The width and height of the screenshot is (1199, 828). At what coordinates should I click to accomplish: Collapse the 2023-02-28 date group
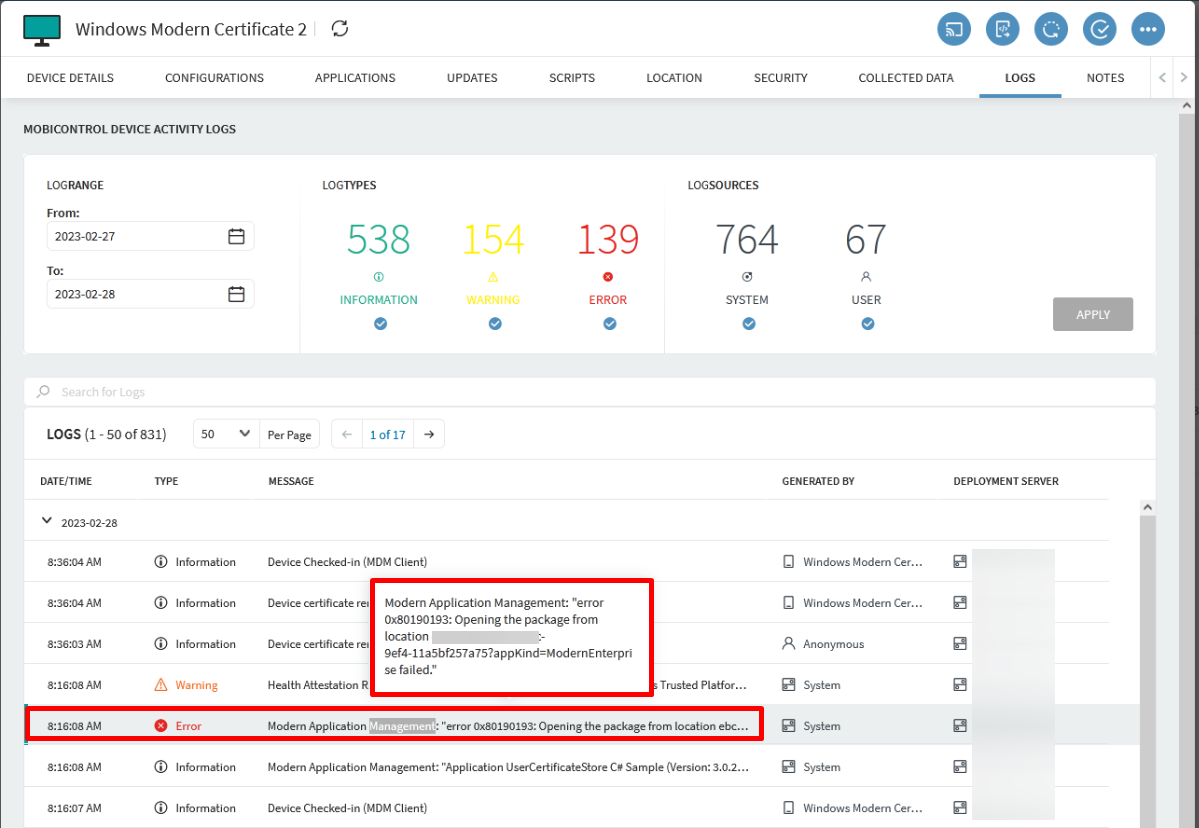pos(45,521)
